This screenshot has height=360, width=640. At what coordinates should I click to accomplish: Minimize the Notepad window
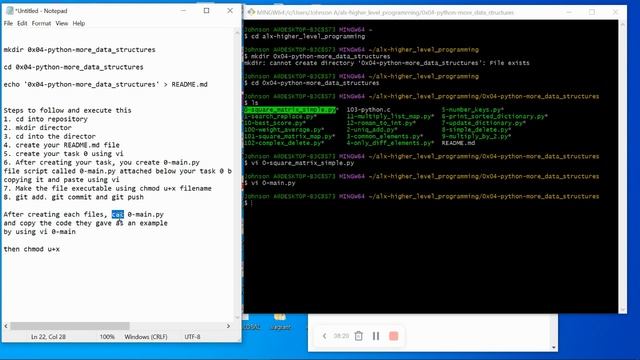183,11
